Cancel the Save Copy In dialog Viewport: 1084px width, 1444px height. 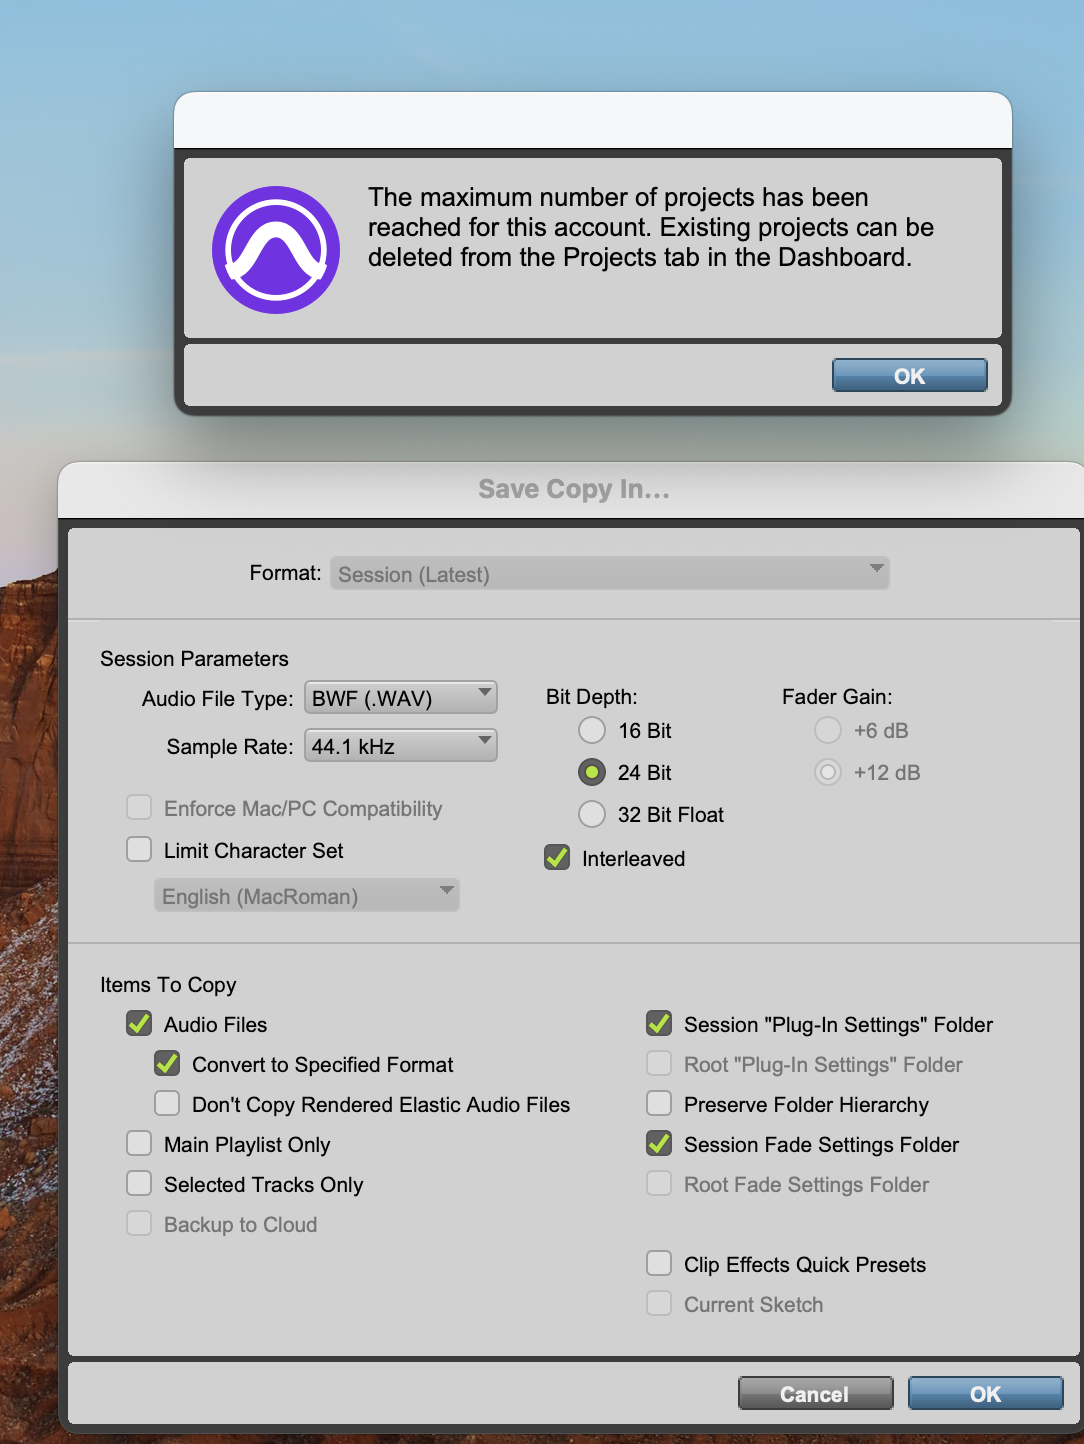[x=815, y=1394]
